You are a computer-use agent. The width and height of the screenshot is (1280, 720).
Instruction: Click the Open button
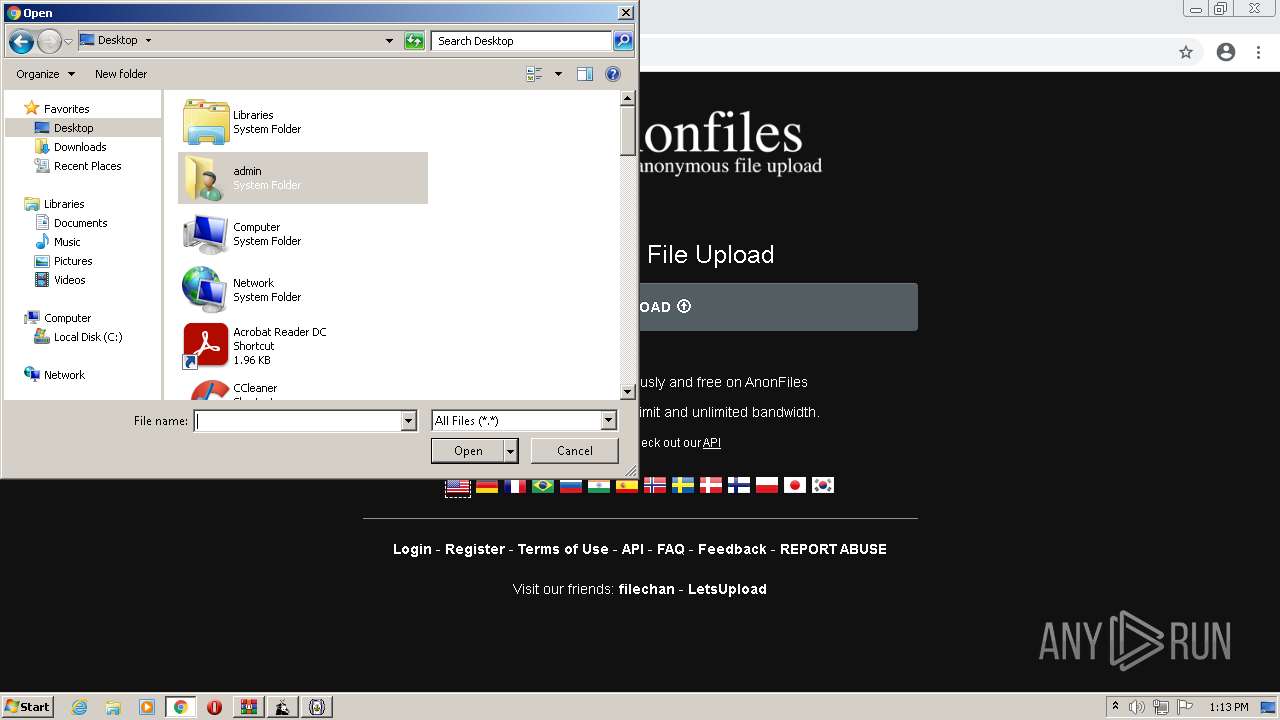[x=468, y=451]
